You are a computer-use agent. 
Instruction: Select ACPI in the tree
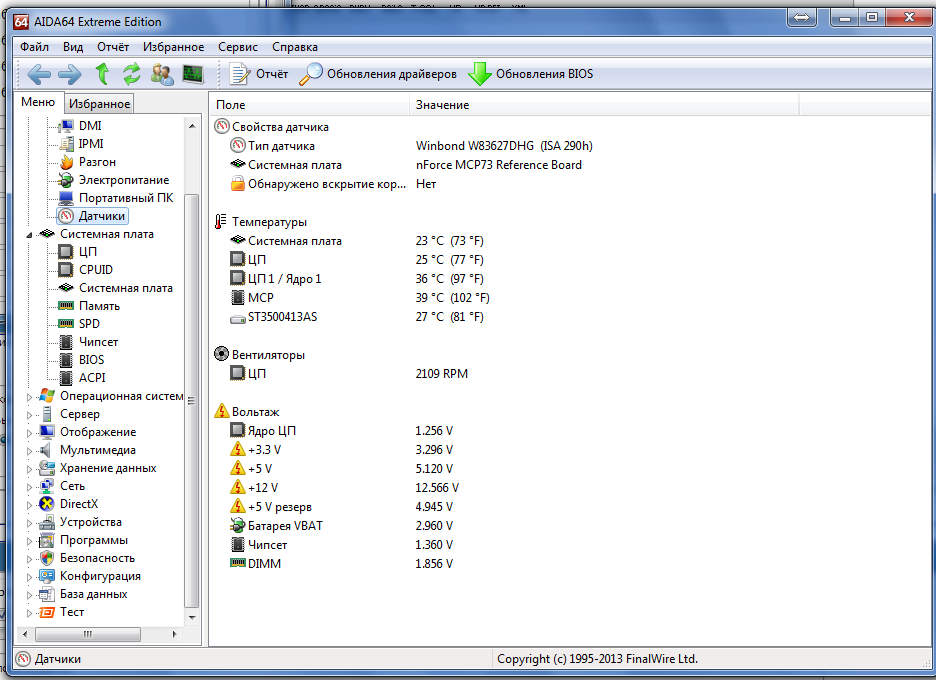pos(92,377)
